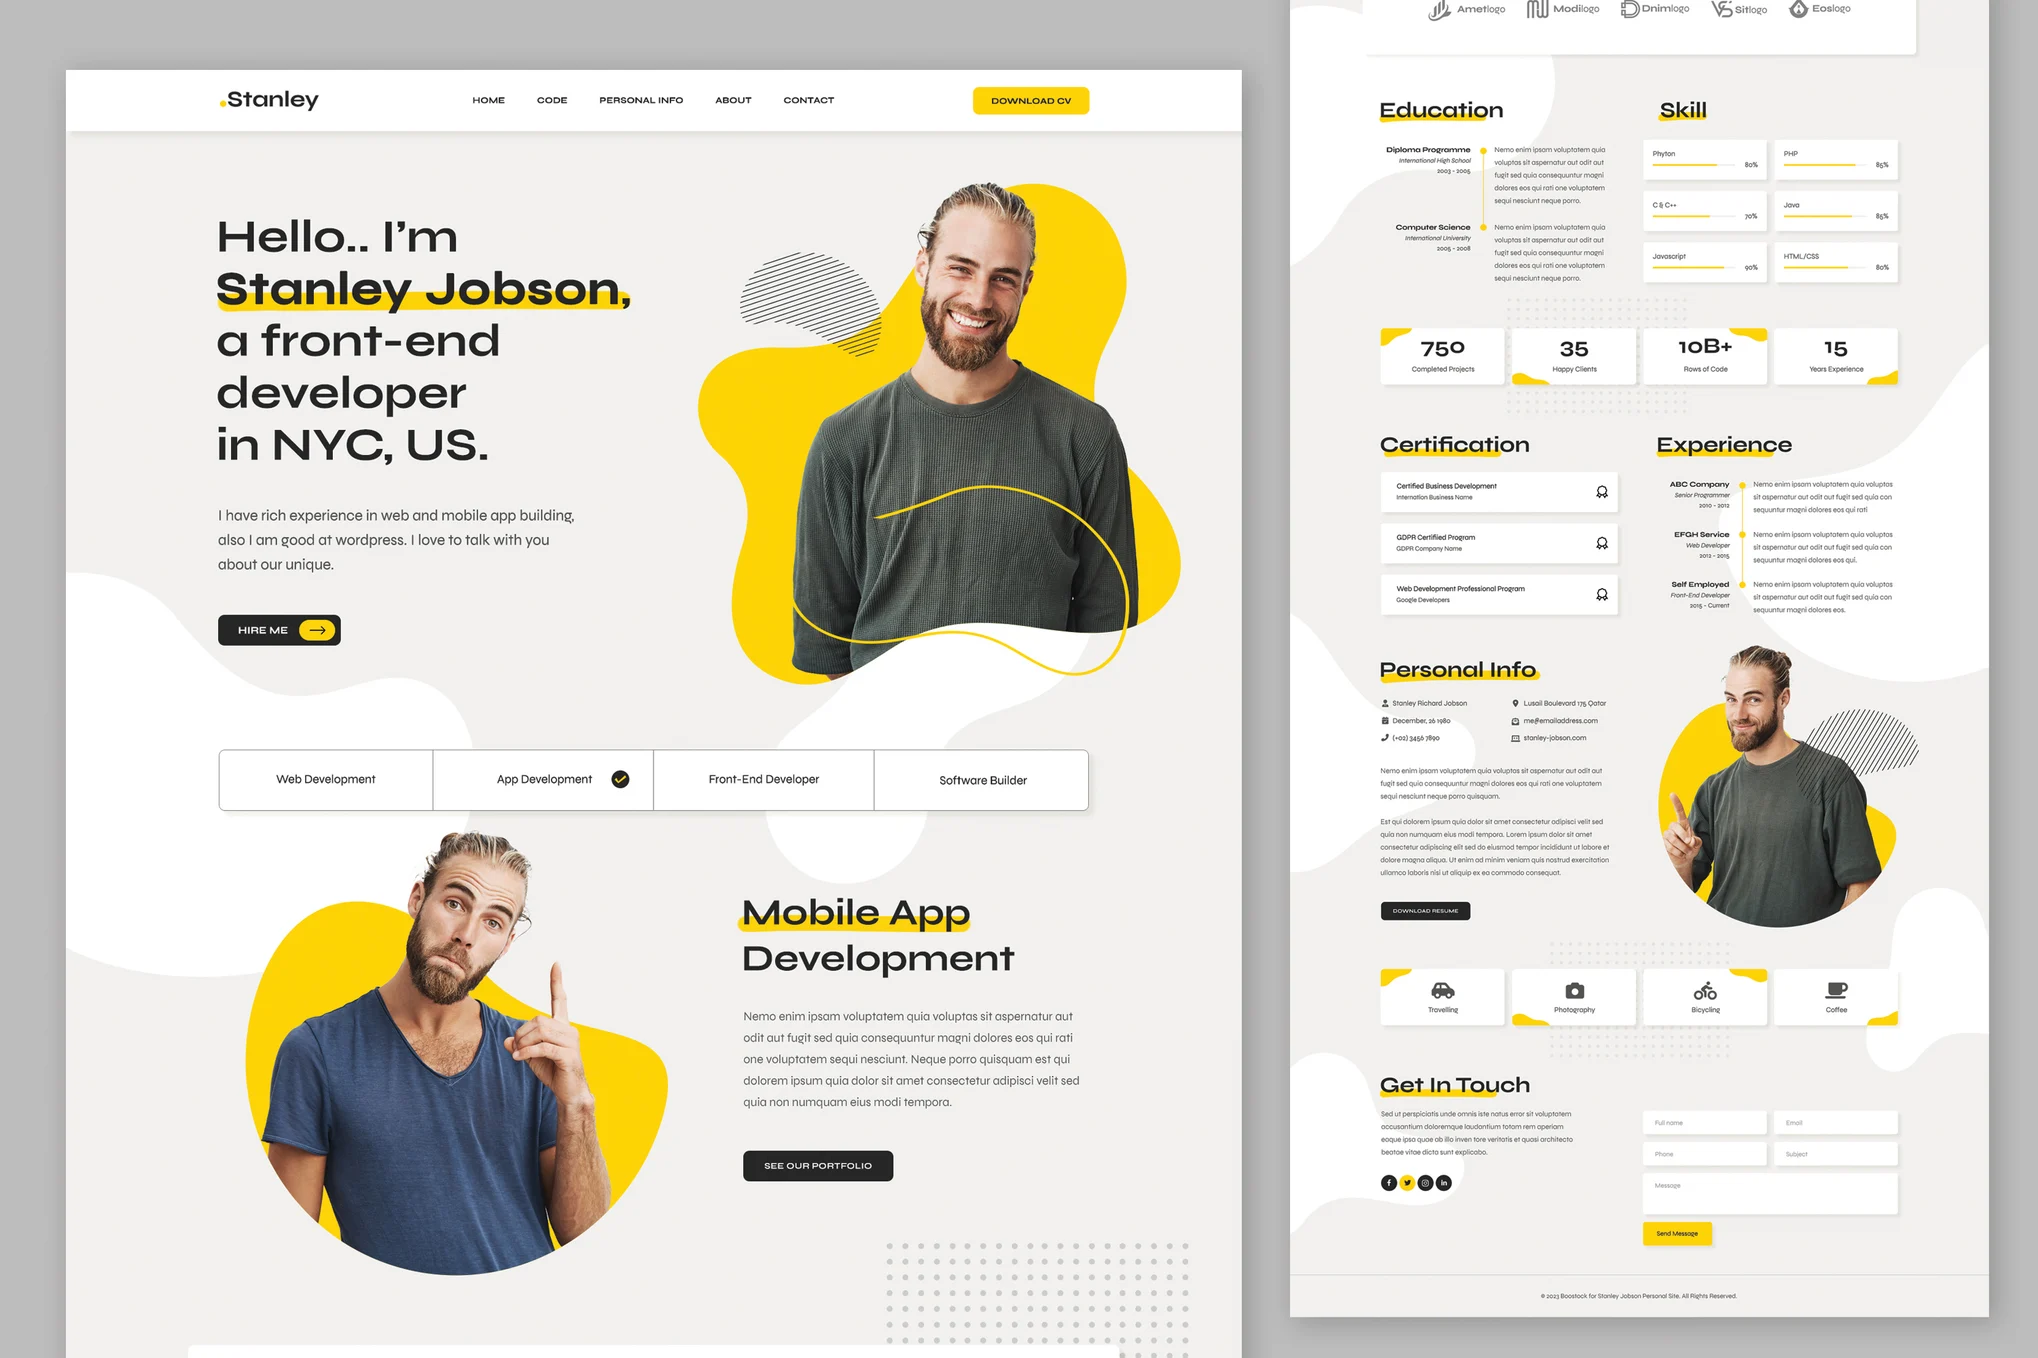This screenshot has width=2038, height=1358.
Task: Click the HOME navigation menu item
Action: coord(486,100)
